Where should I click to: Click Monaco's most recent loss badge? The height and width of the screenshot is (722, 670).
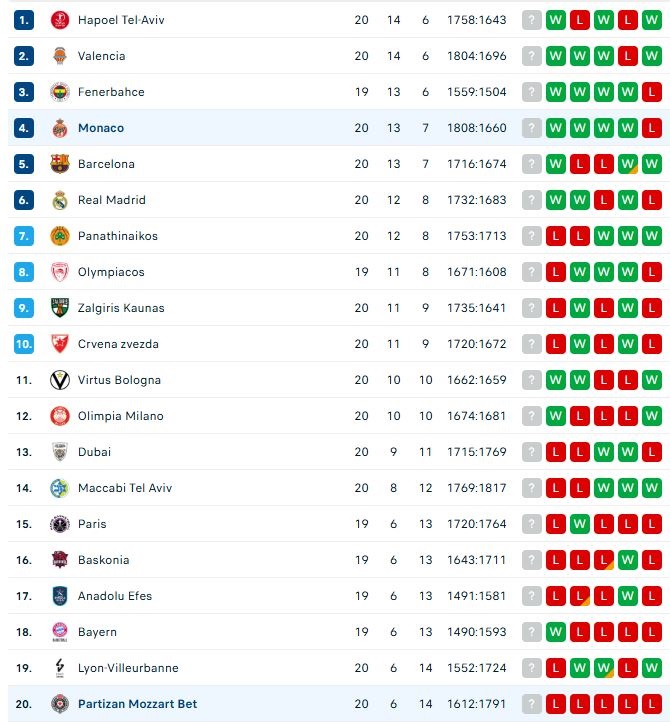(x=653, y=128)
